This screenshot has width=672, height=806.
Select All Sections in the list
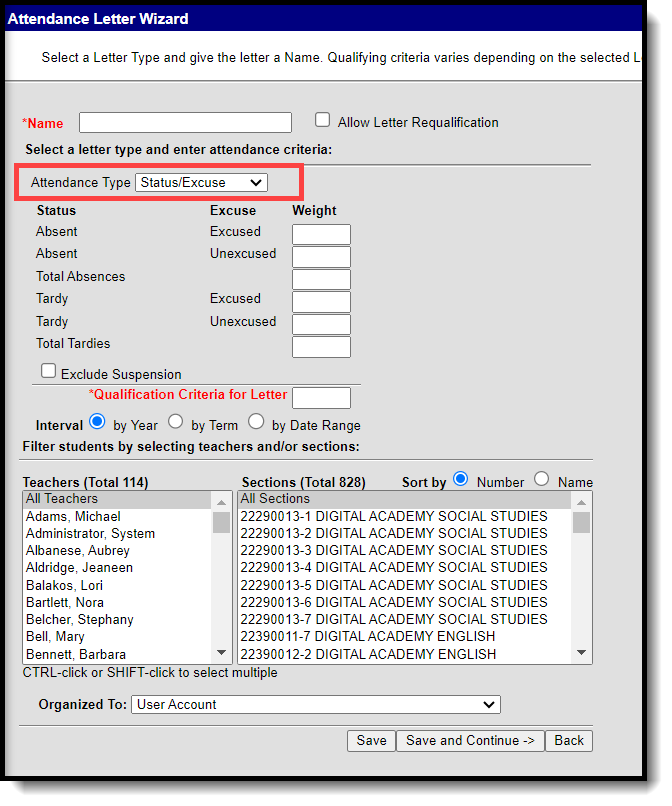coord(405,499)
